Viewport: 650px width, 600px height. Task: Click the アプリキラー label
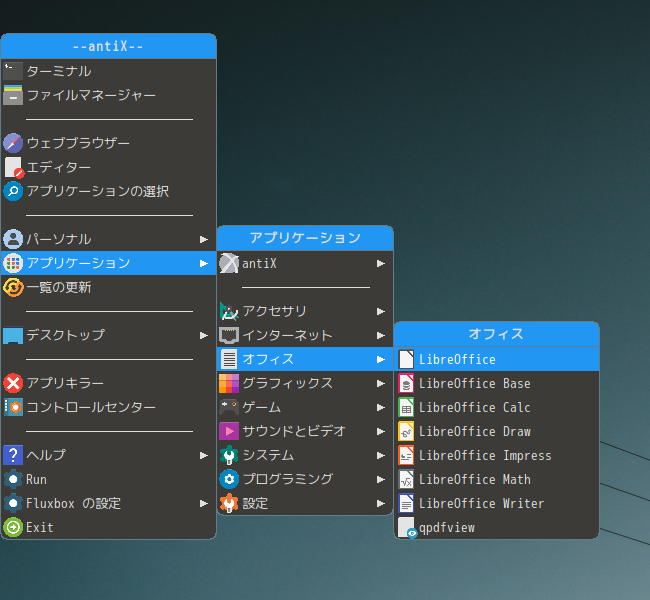coord(65,383)
